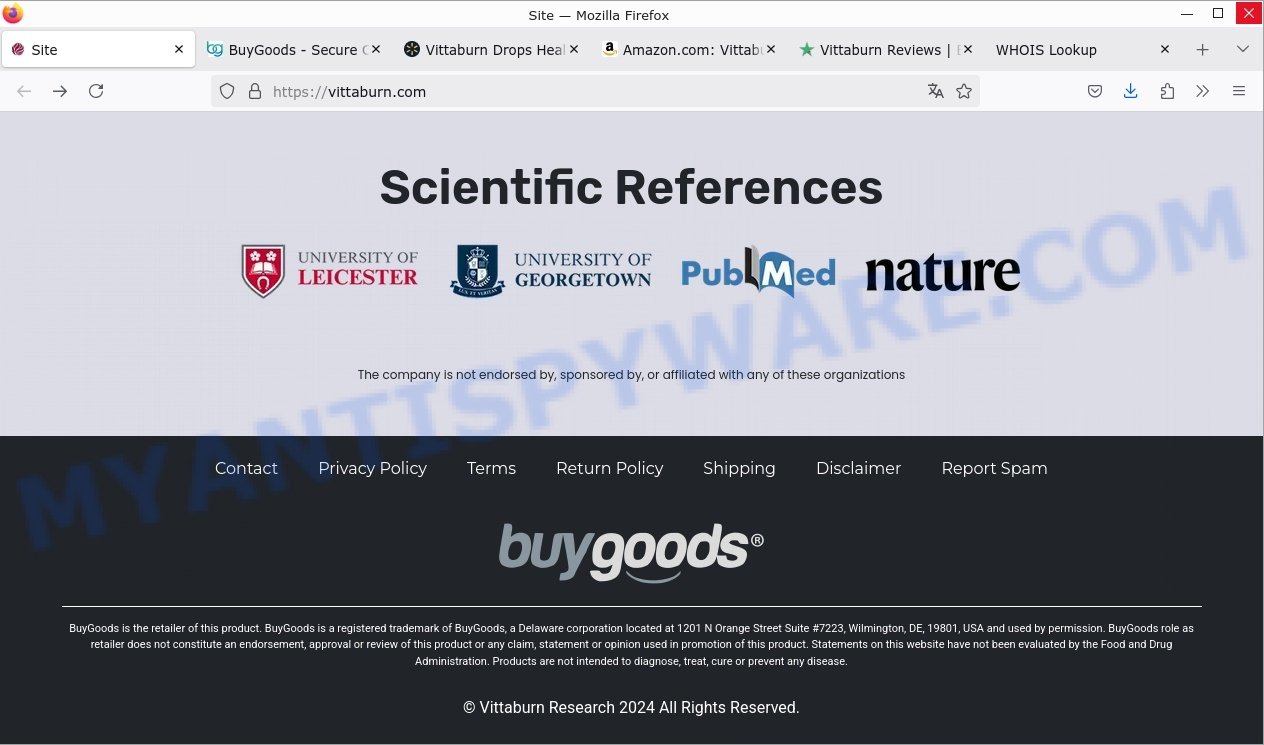The height and width of the screenshot is (745, 1264).
Task: Open the Disclaimer footer link
Action: pyautogui.click(x=858, y=468)
